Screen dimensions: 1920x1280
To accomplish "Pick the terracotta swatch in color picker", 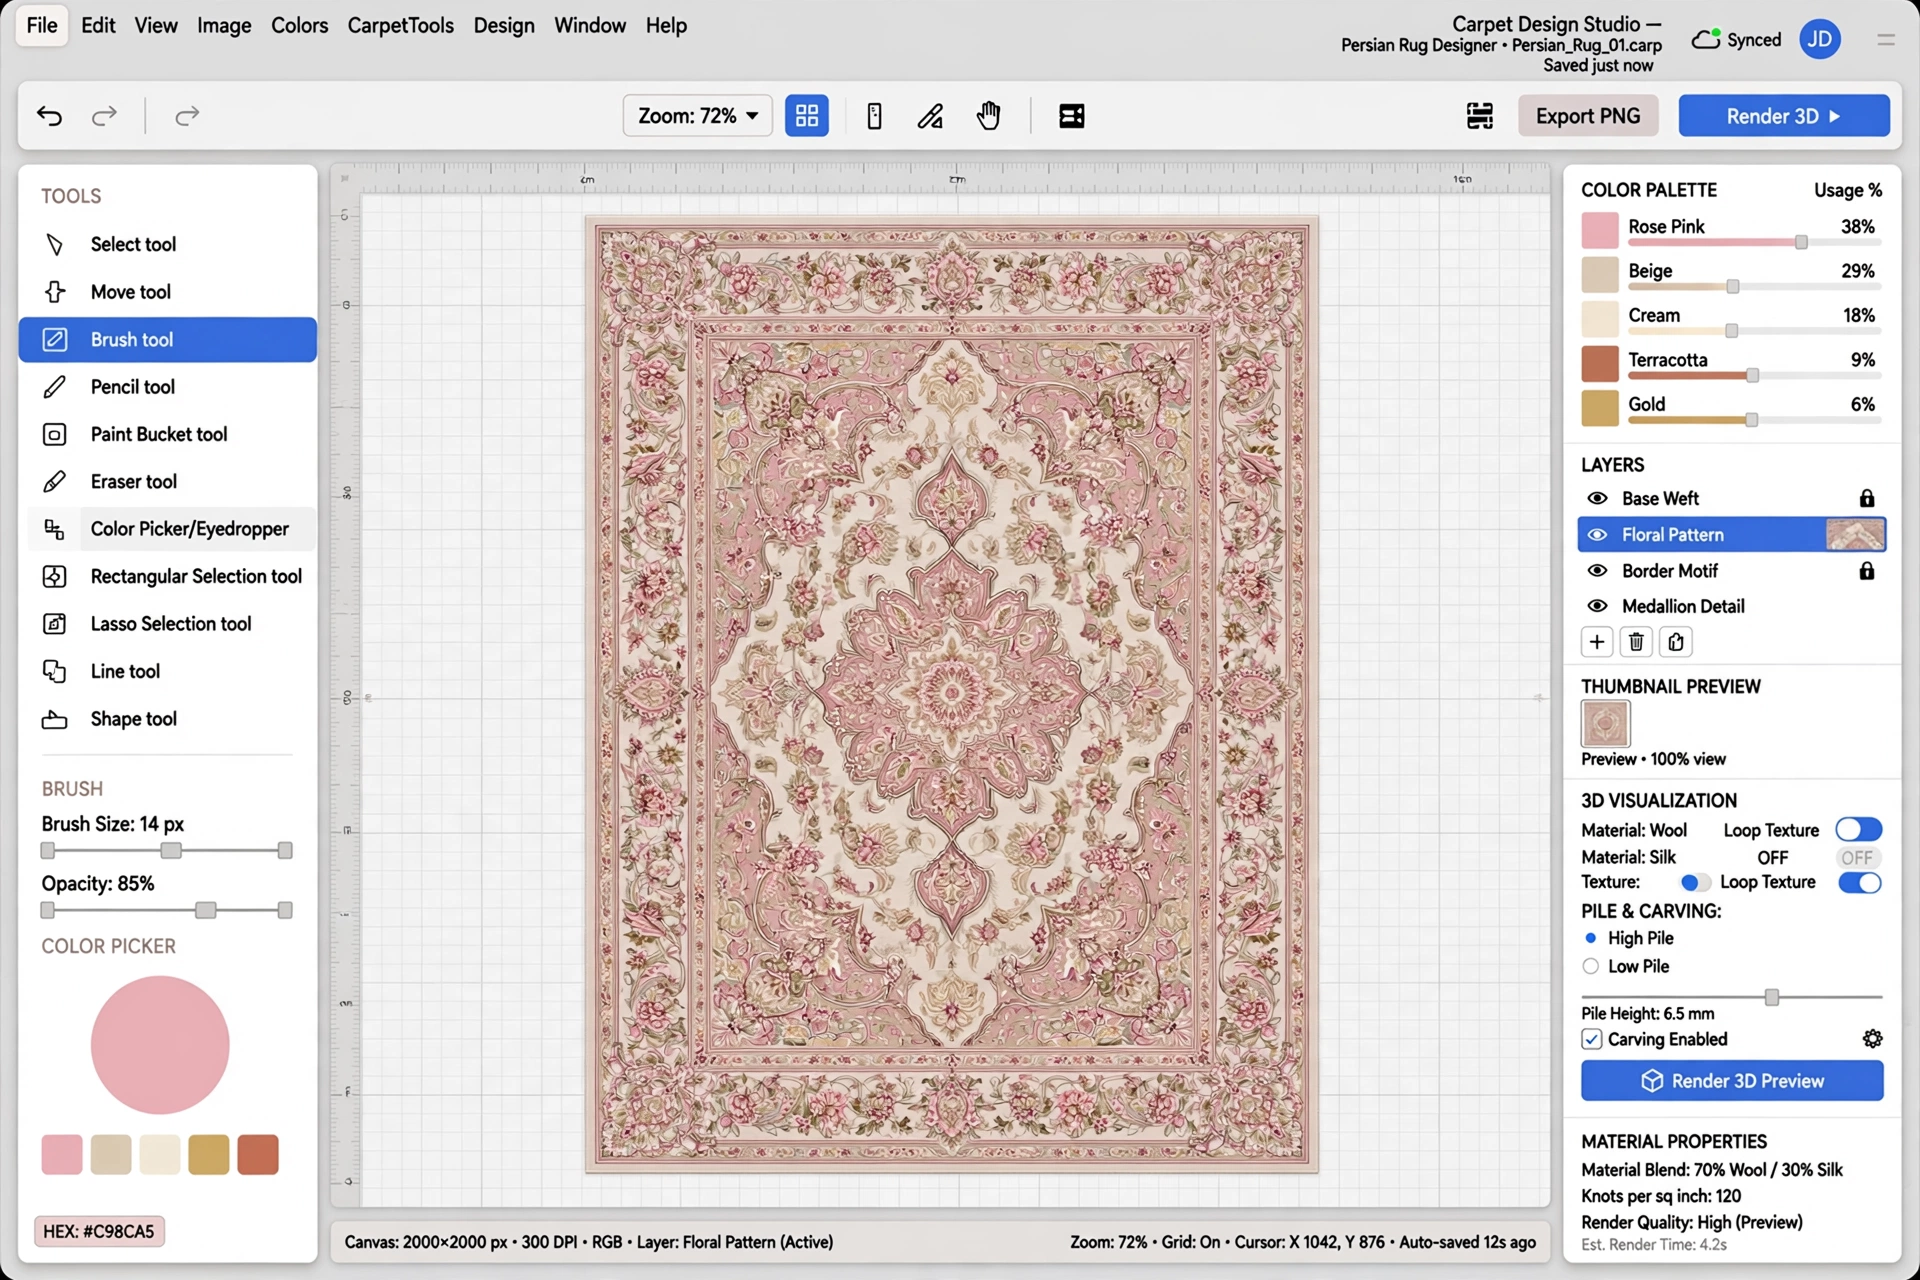I will [258, 1155].
